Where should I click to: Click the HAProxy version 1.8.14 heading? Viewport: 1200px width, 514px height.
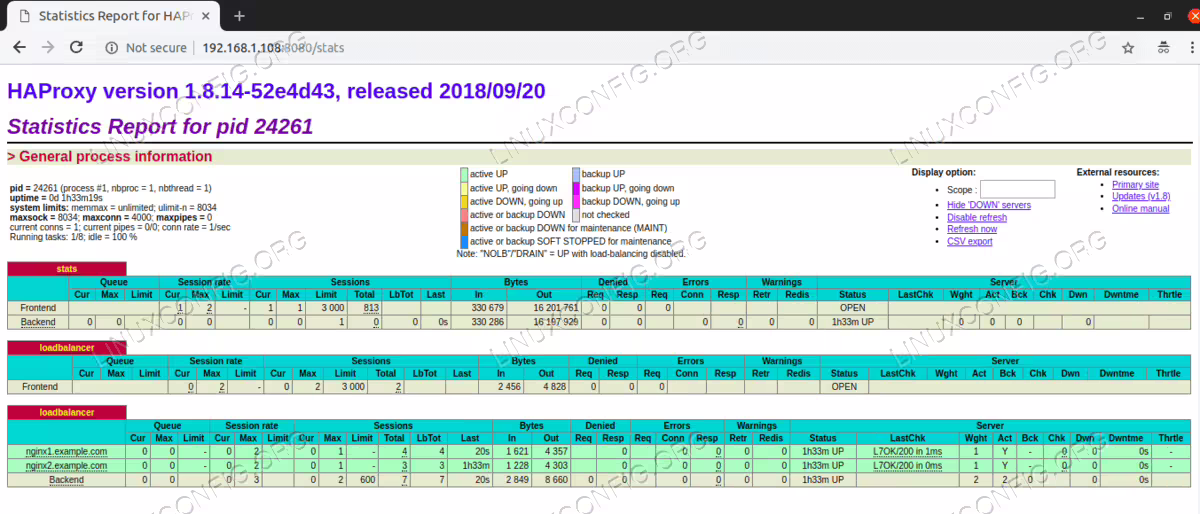(276, 91)
